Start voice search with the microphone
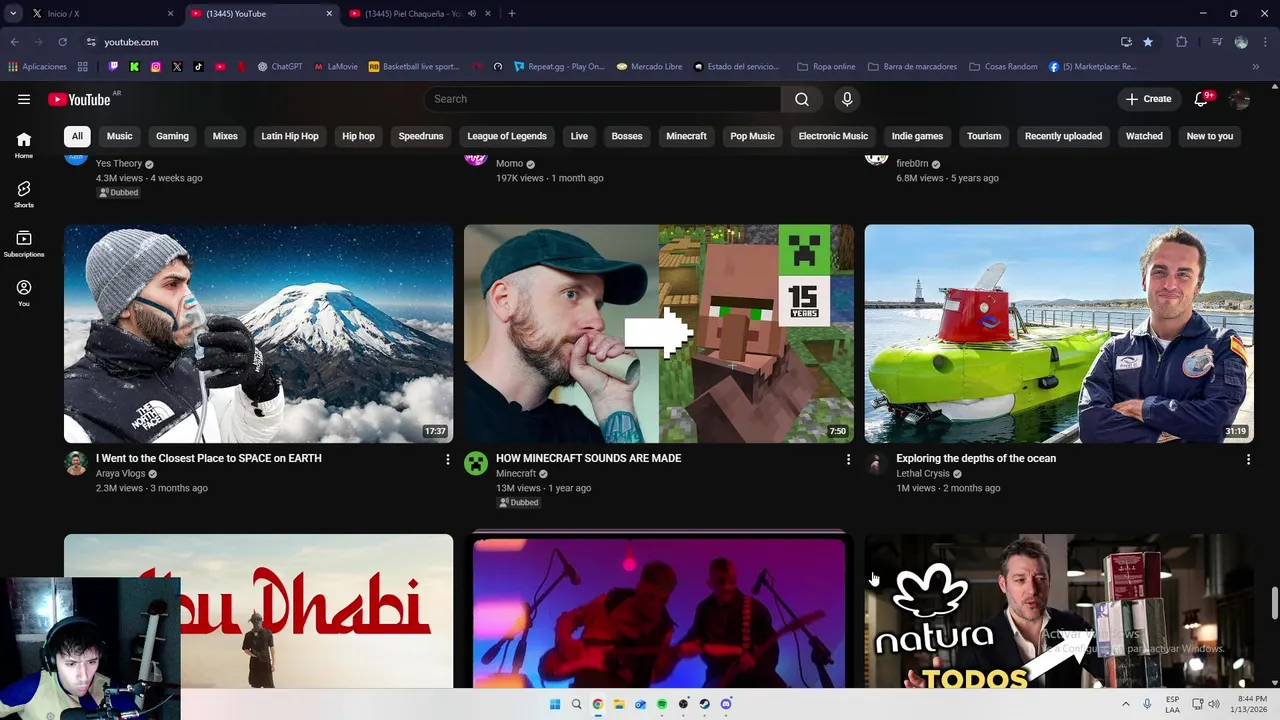Viewport: 1280px width, 720px height. point(847,99)
